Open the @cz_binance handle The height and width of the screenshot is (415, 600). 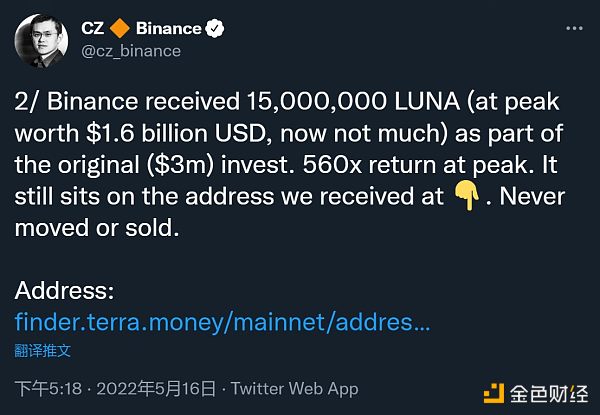(x=132, y=50)
